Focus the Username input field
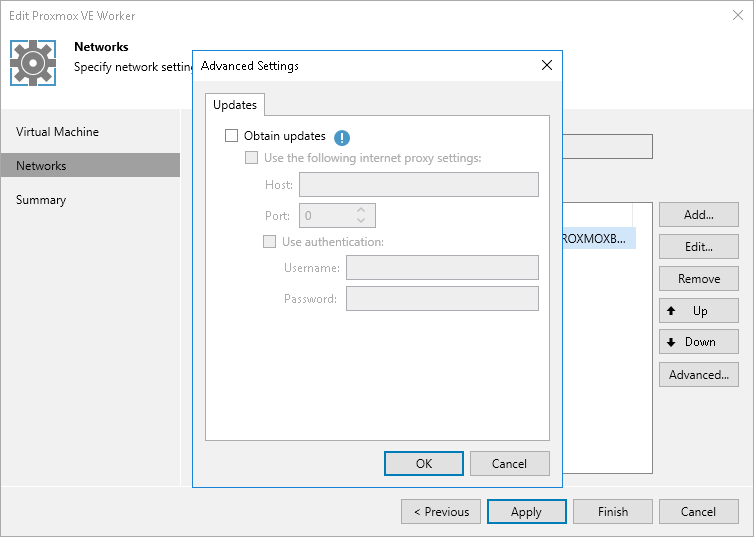Viewport: 754px width, 537px height. (442, 267)
